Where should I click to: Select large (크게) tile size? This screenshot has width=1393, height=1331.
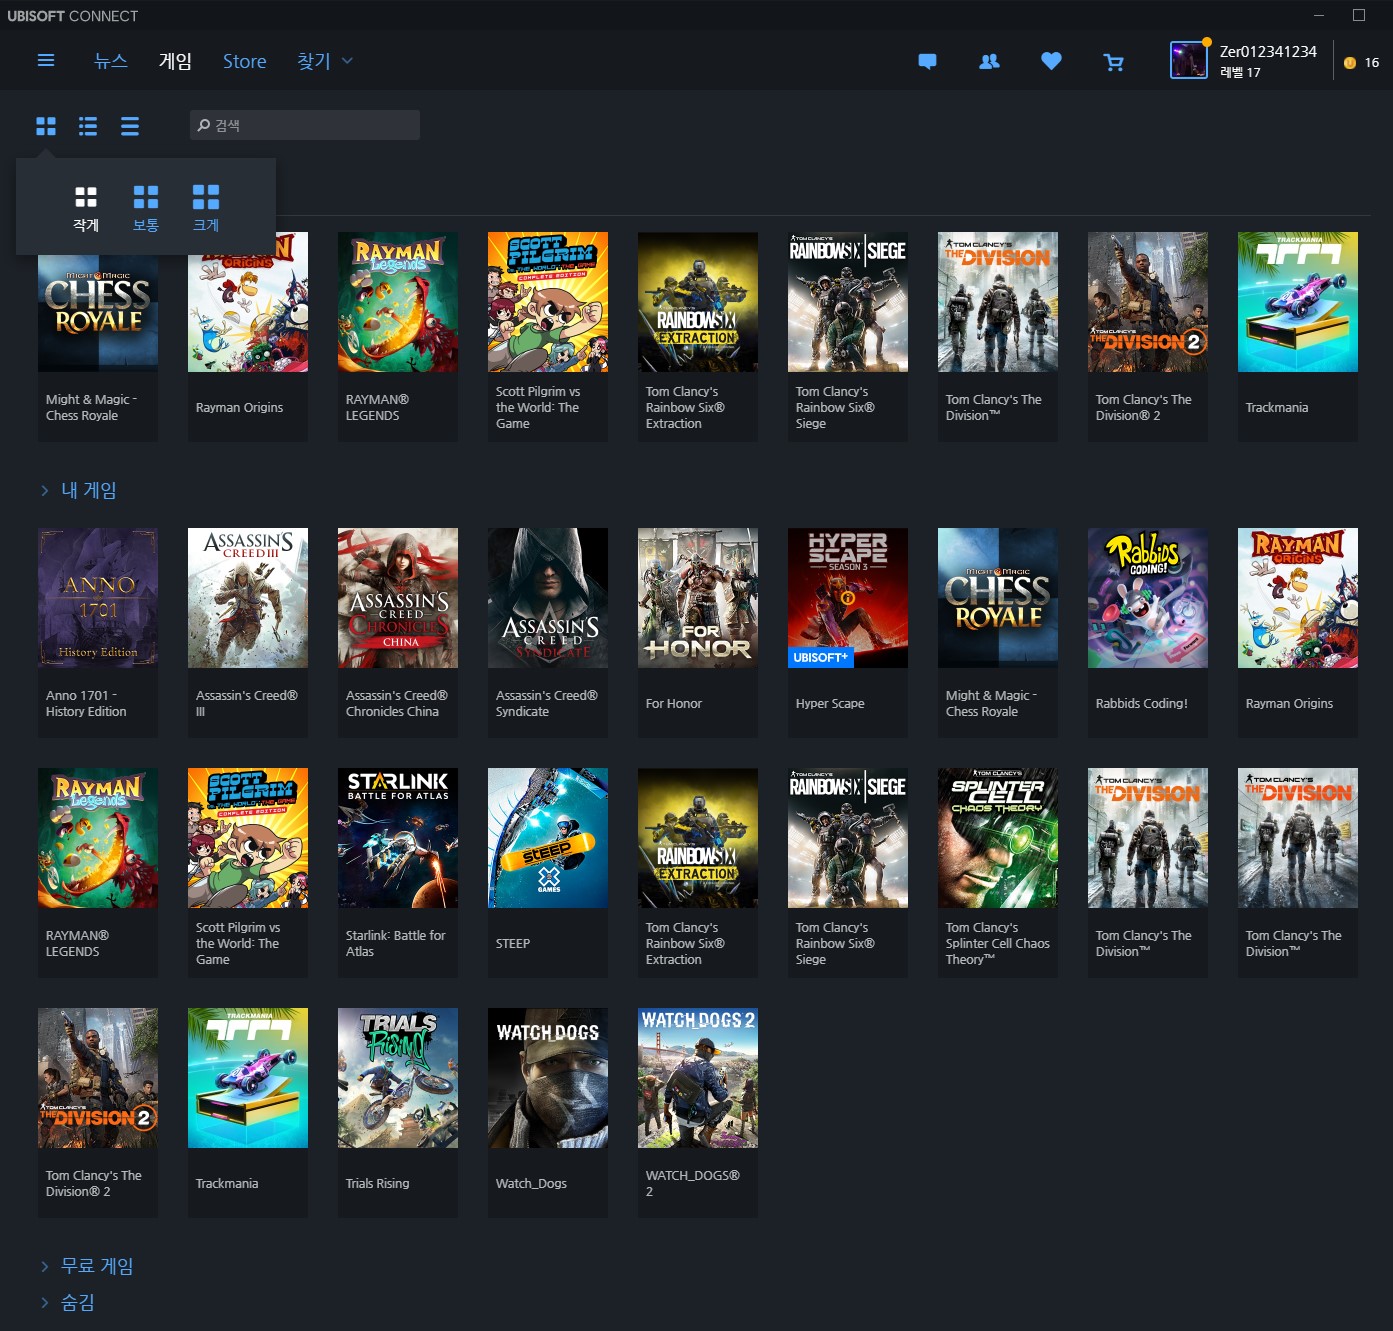pyautogui.click(x=206, y=208)
